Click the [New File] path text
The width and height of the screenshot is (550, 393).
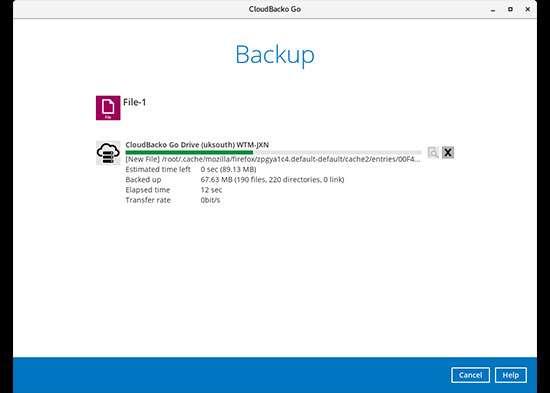[x=273, y=159]
